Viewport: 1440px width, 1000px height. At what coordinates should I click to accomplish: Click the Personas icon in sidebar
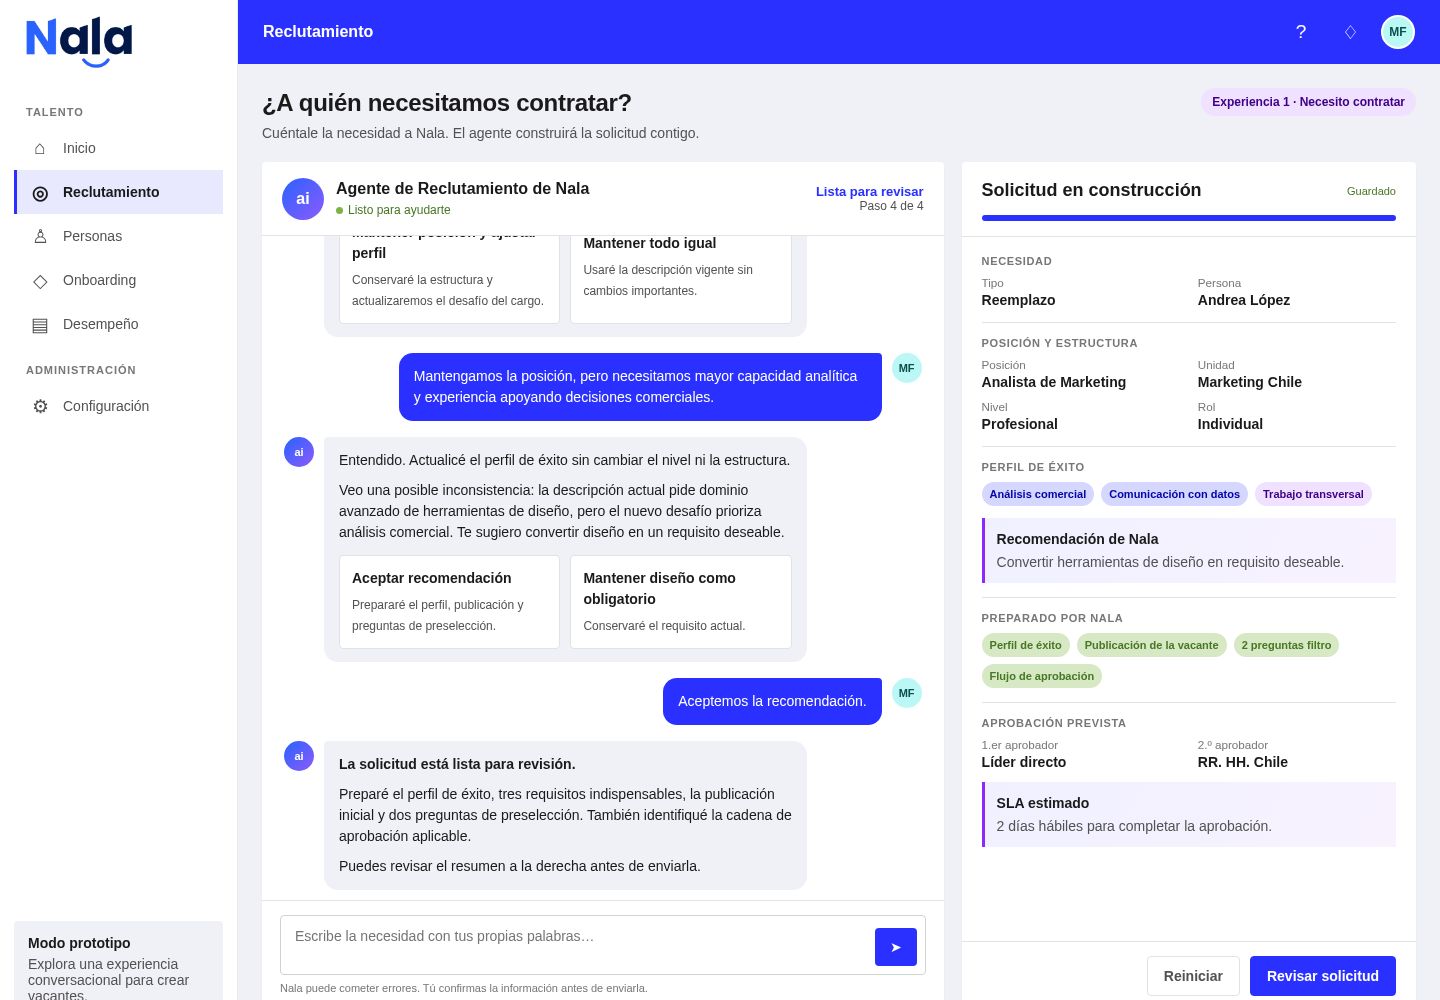[x=40, y=236]
